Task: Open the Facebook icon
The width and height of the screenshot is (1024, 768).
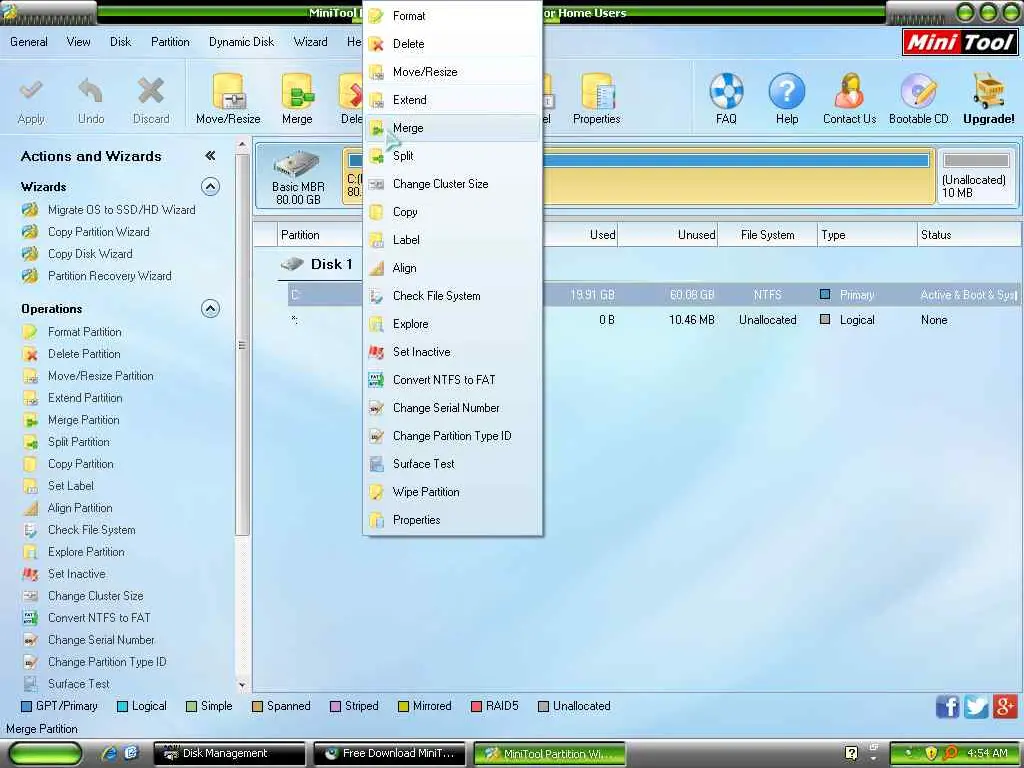Action: 948,706
